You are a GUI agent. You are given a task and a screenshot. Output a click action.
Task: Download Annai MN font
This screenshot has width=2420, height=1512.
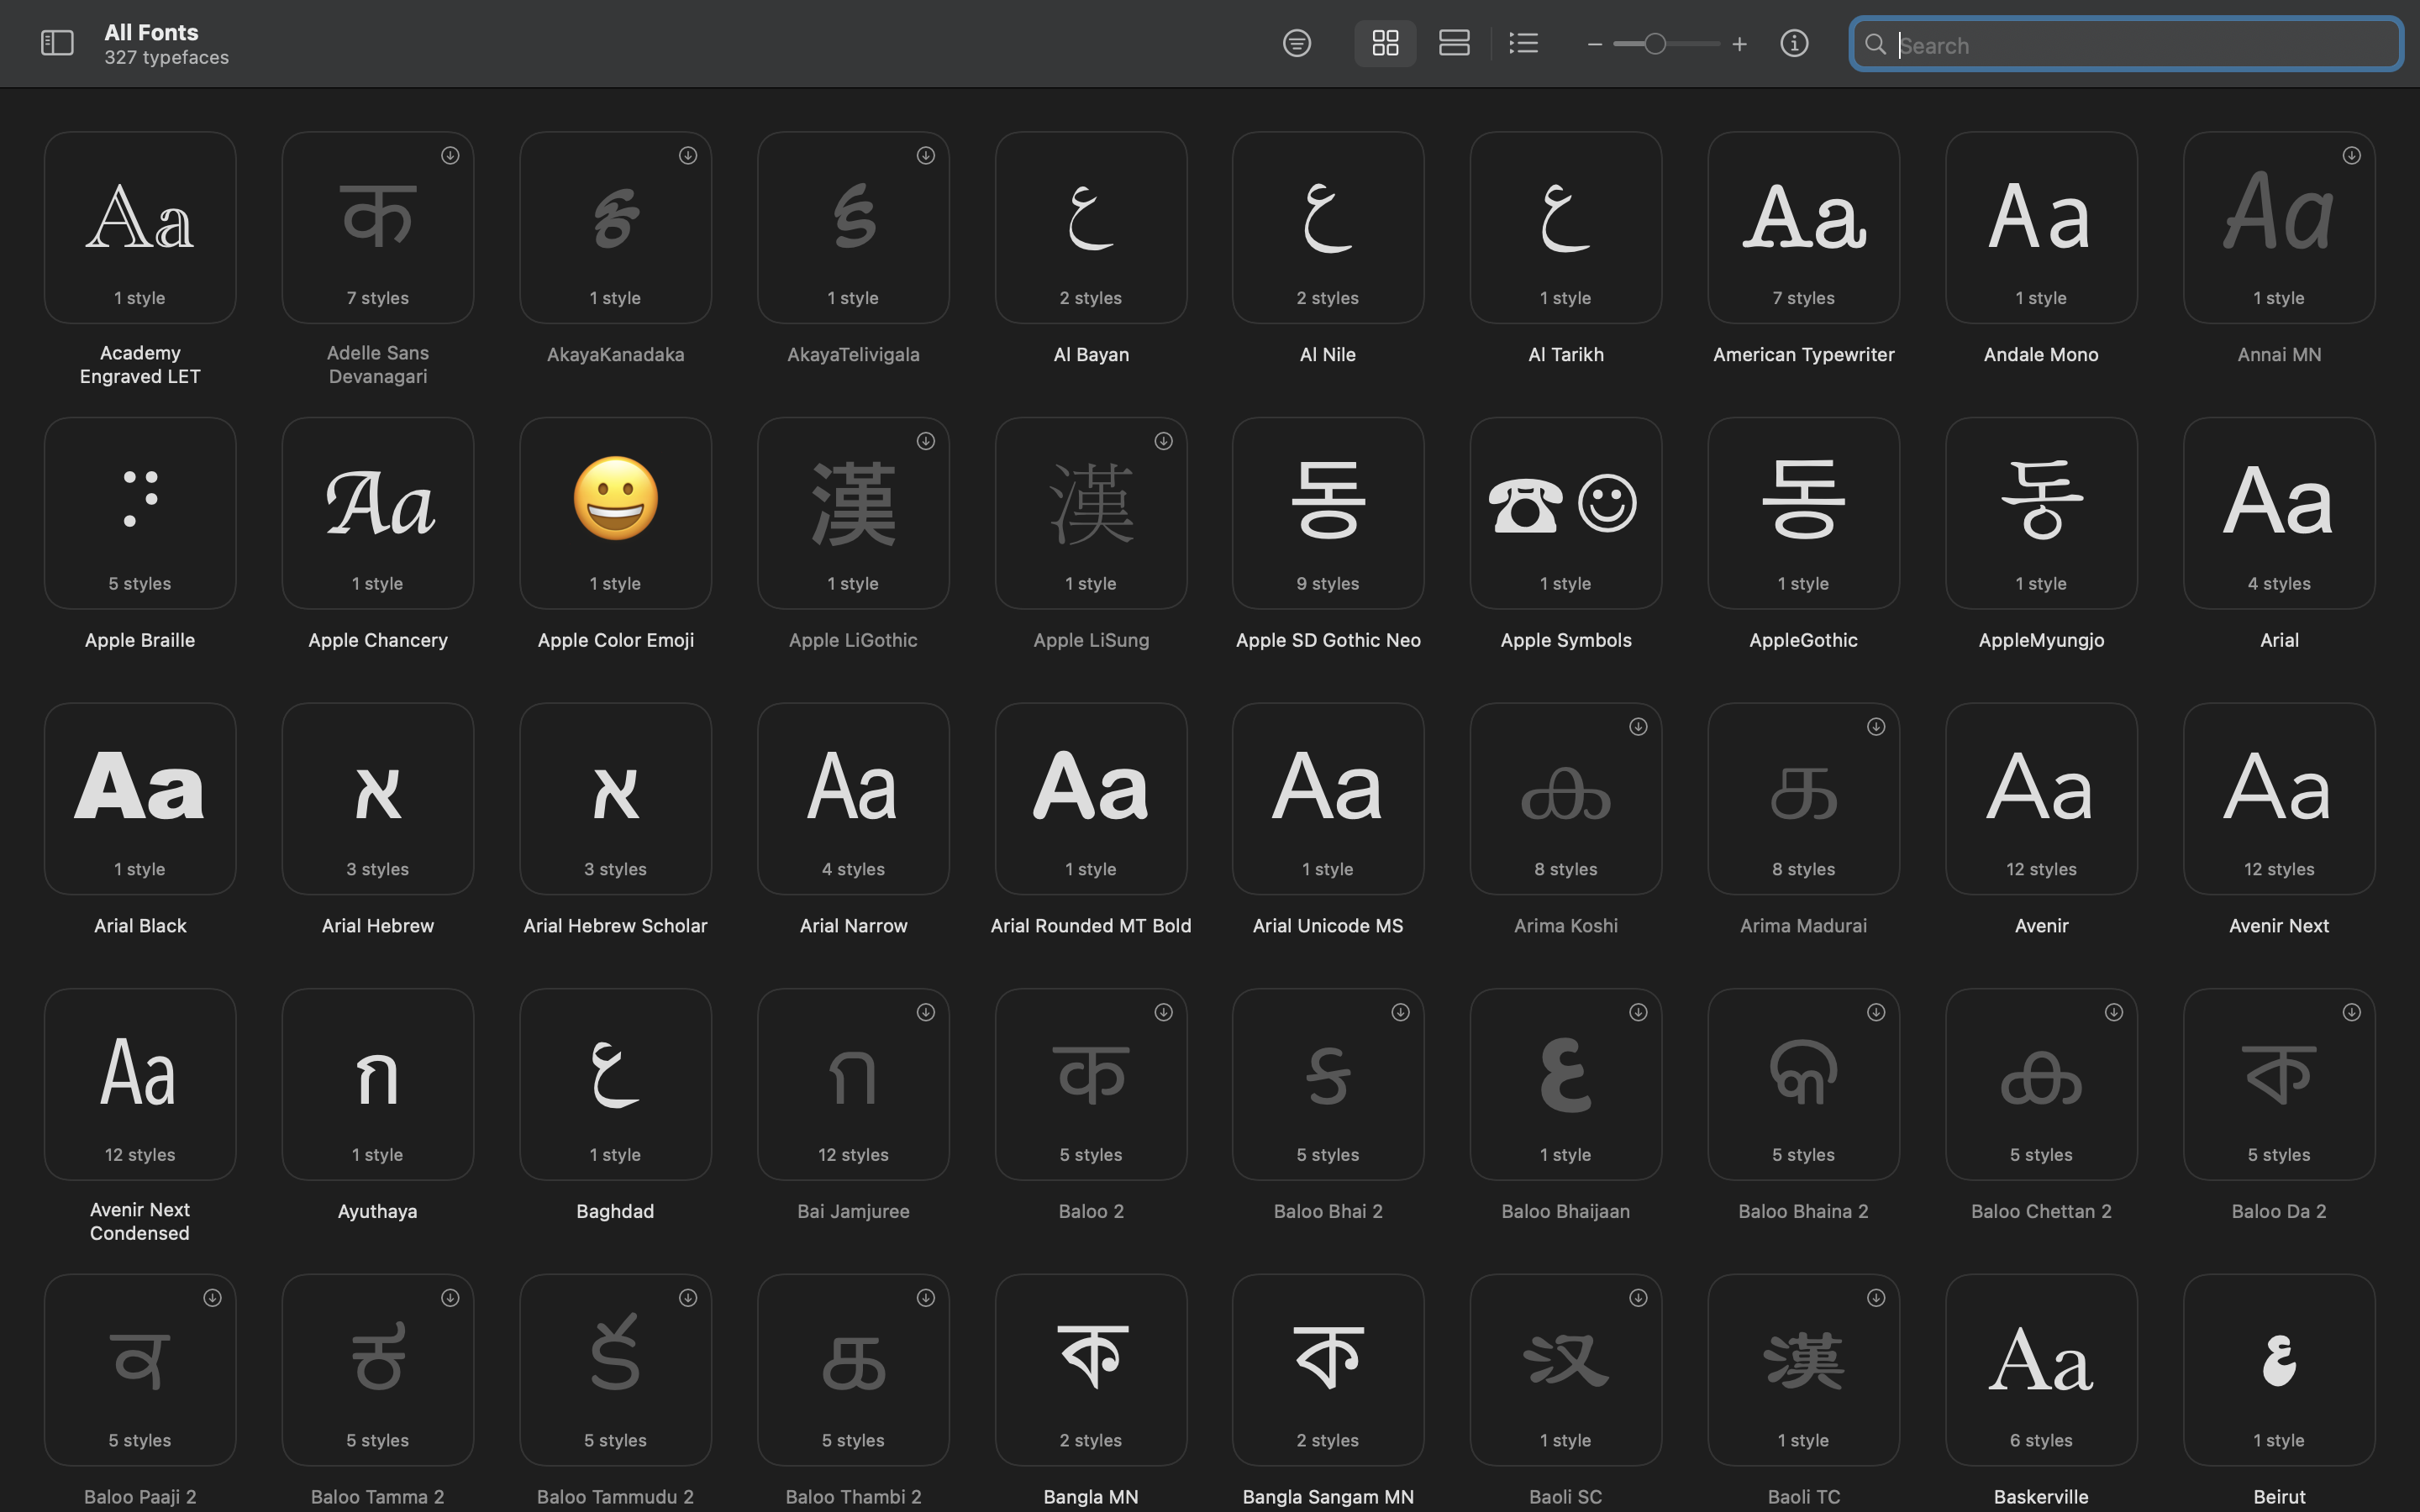[2352, 155]
